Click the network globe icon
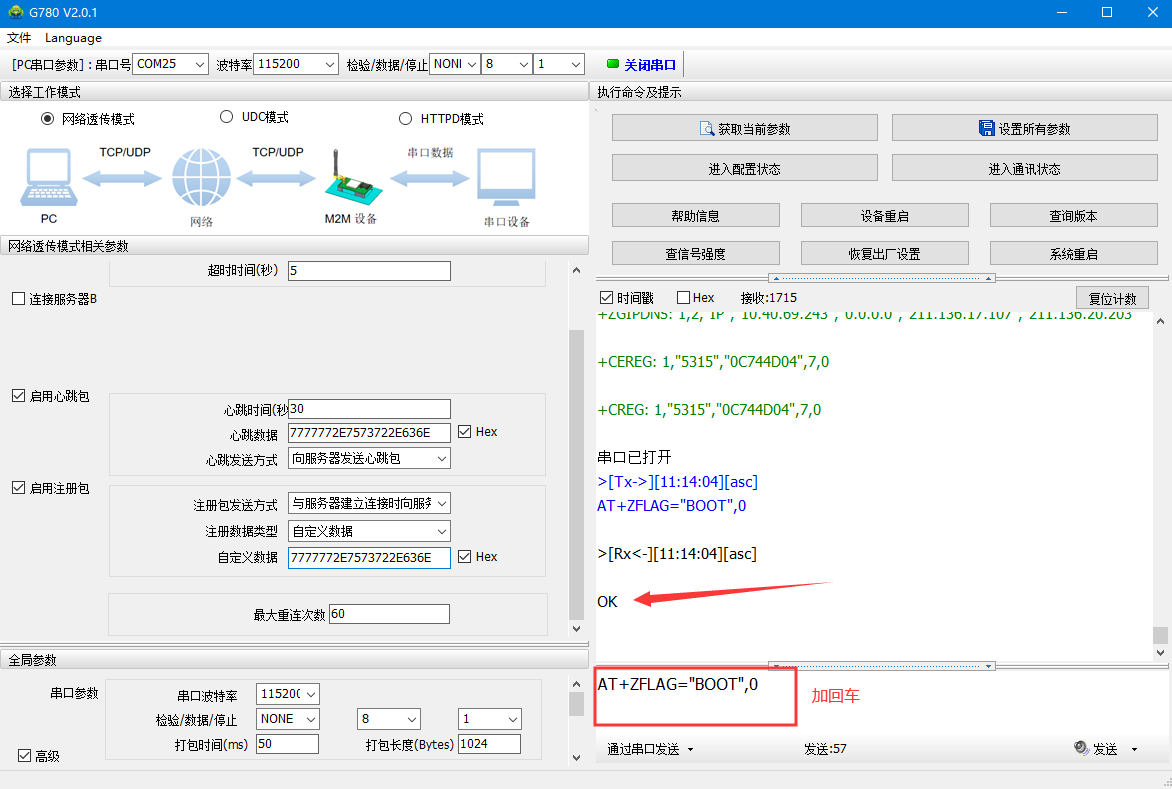1172x789 pixels. 201,178
